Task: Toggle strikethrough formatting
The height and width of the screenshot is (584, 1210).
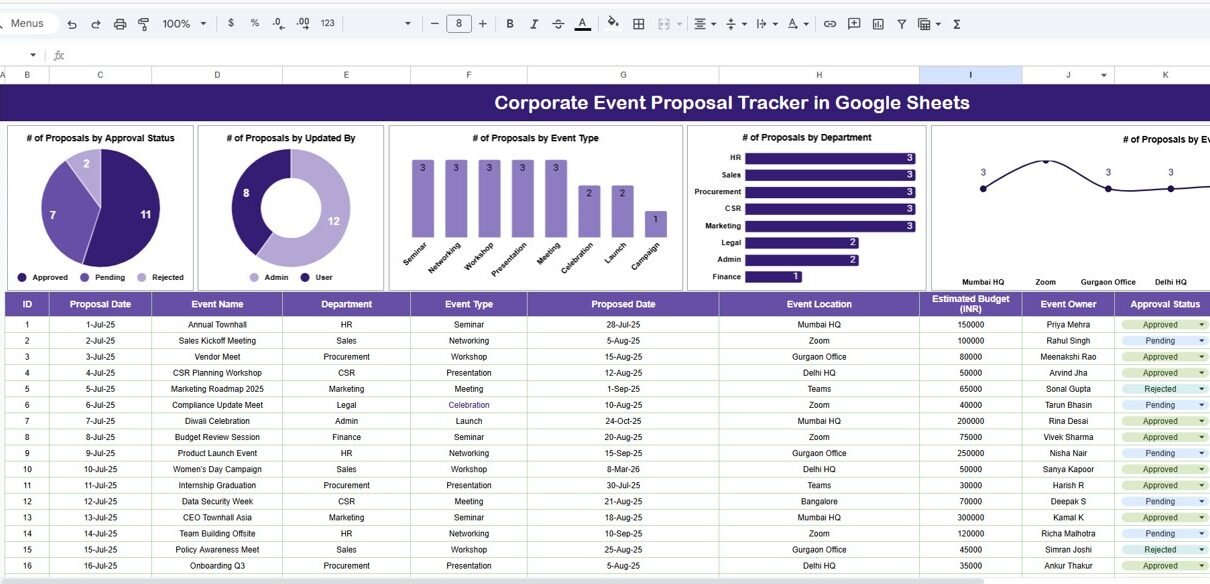Action: [558, 24]
